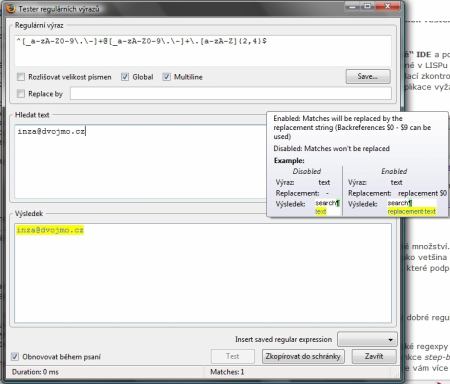
Task: Click the Save... button
Action: click(368, 76)
